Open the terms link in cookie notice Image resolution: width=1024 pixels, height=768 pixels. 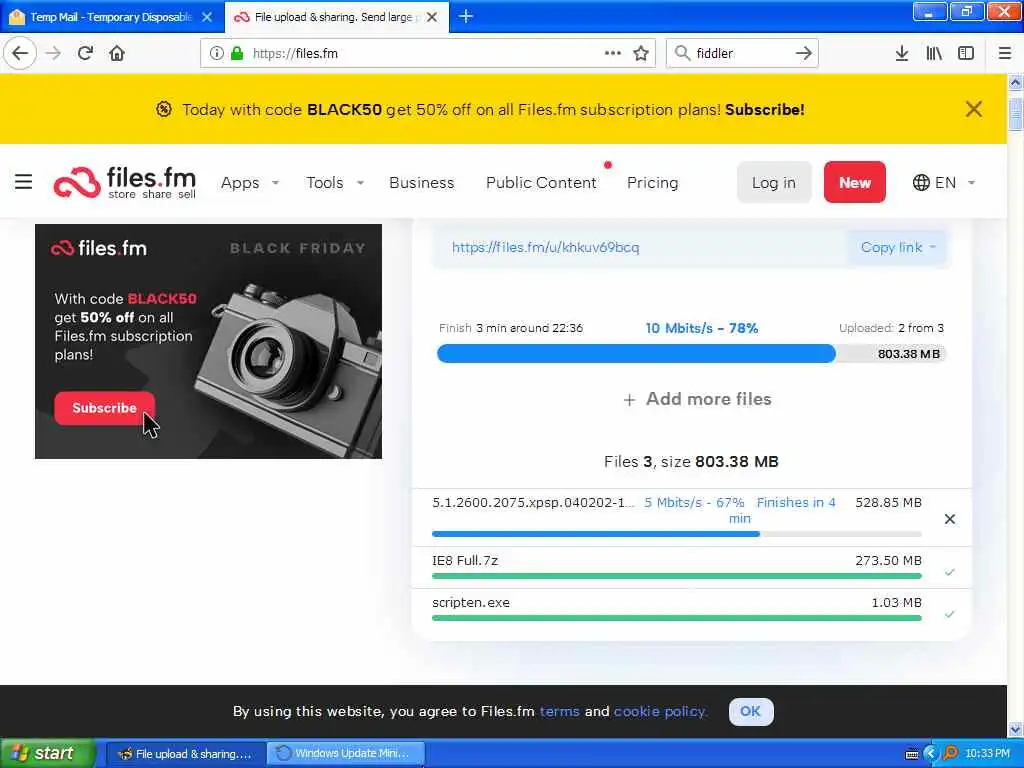(559, 711)
